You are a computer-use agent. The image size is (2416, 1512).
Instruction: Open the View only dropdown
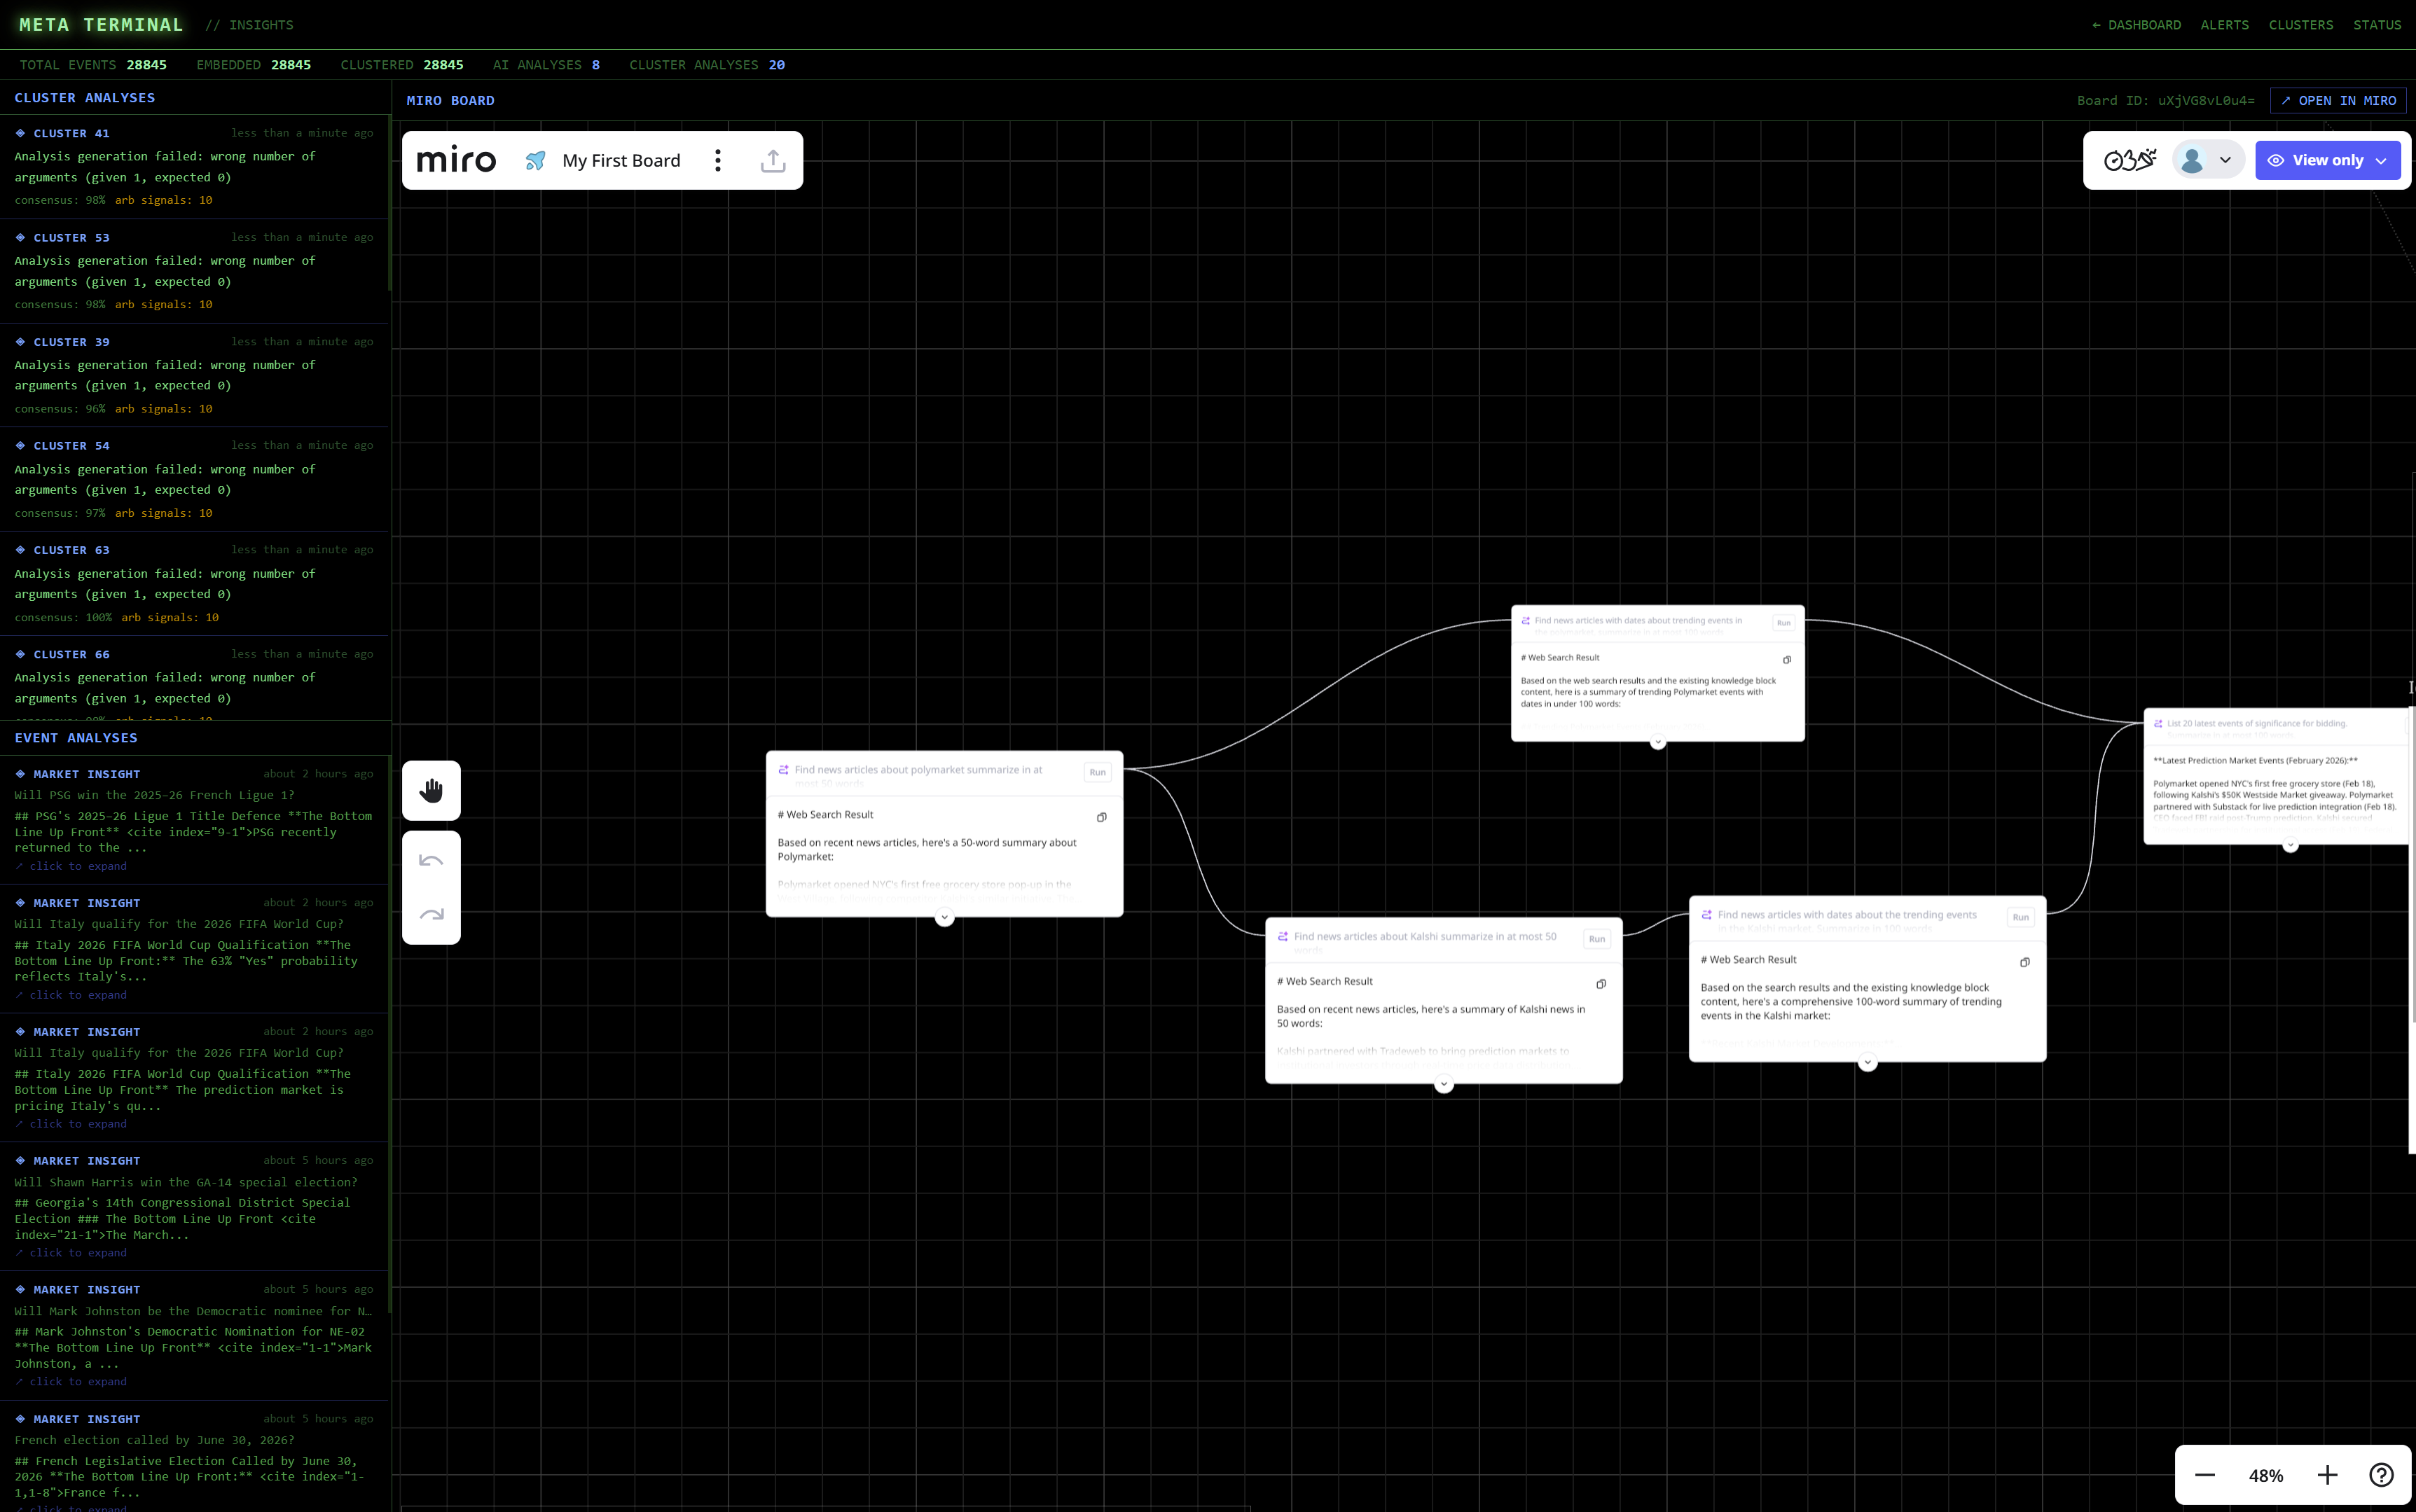pyautogui.click(x=2327, y=160)
